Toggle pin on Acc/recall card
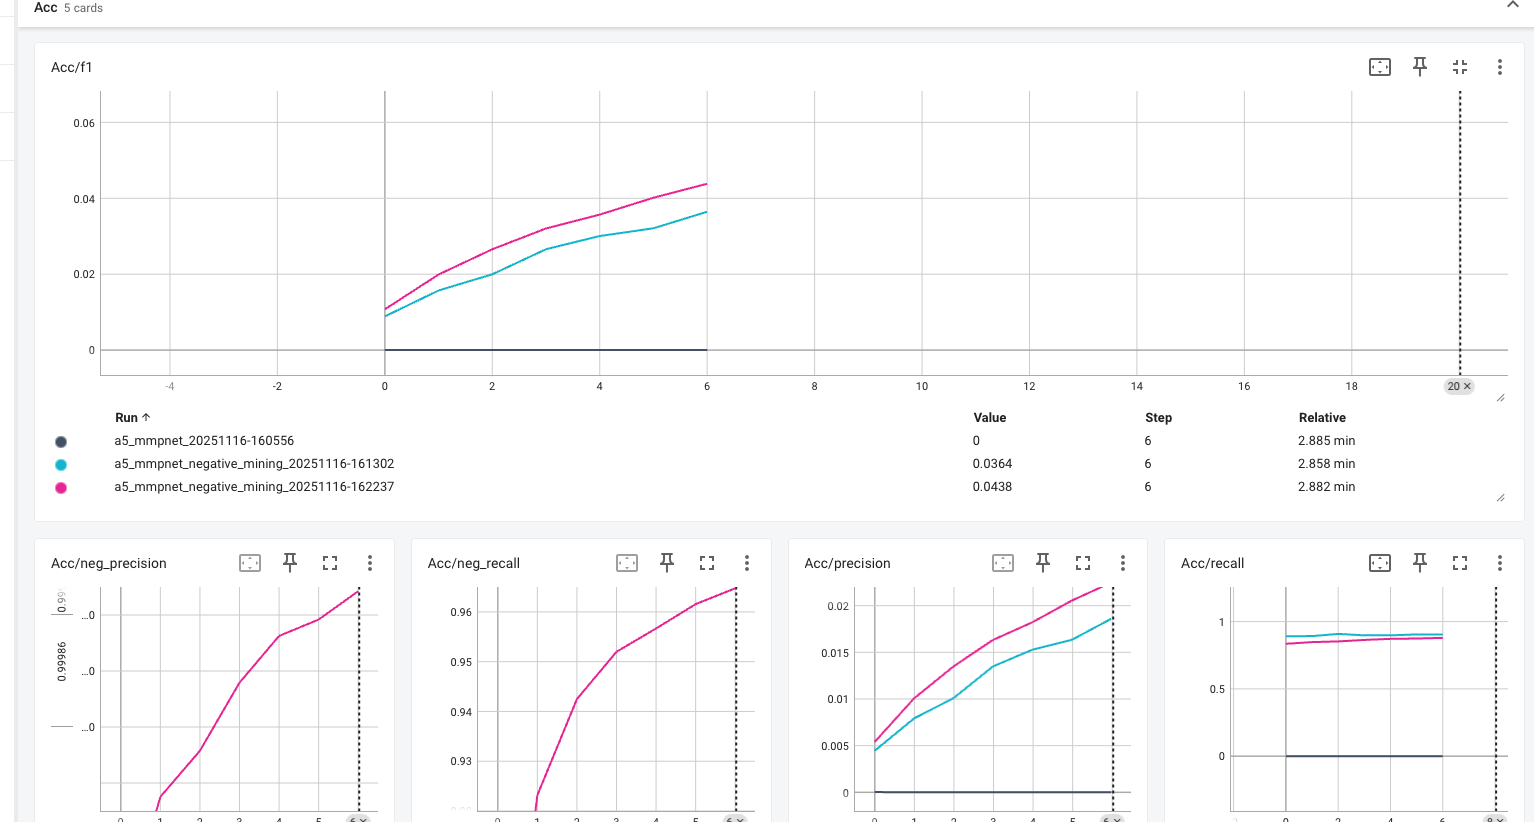 pos(1419,563)
